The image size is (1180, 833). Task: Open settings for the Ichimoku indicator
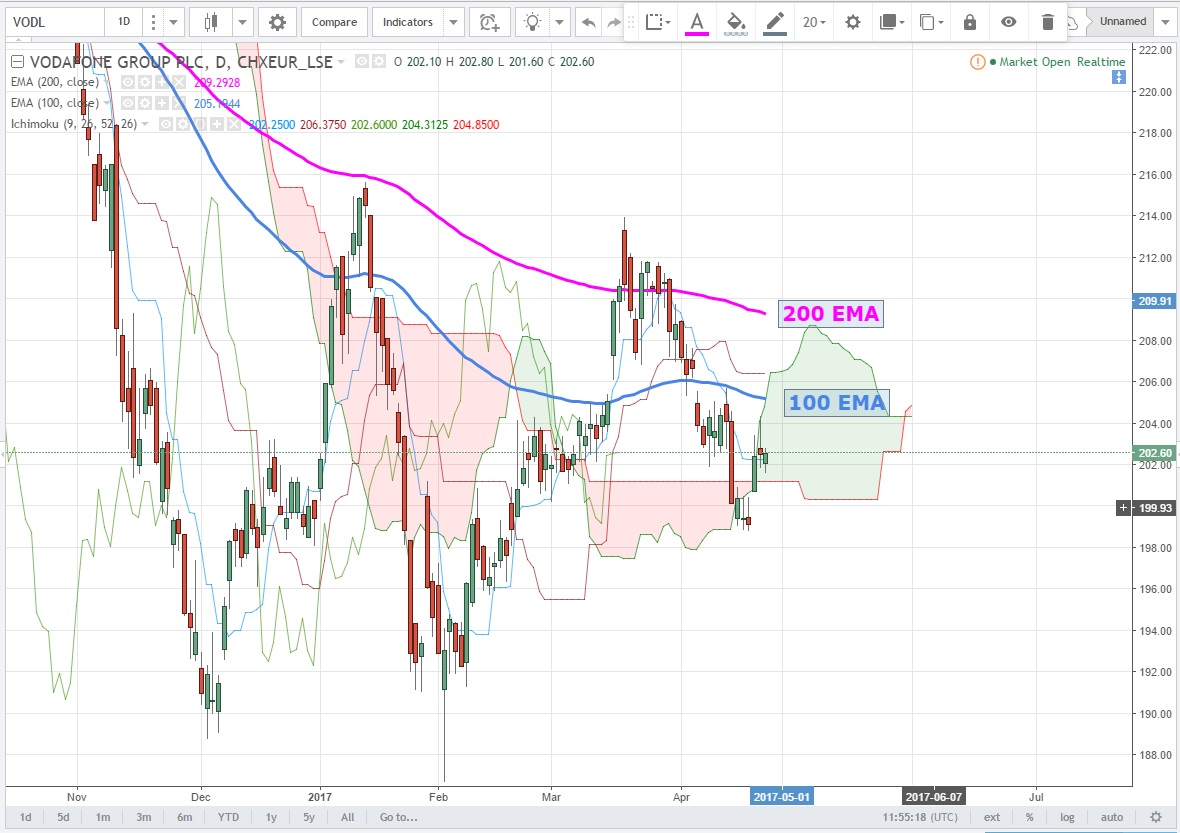pos(183,124)
